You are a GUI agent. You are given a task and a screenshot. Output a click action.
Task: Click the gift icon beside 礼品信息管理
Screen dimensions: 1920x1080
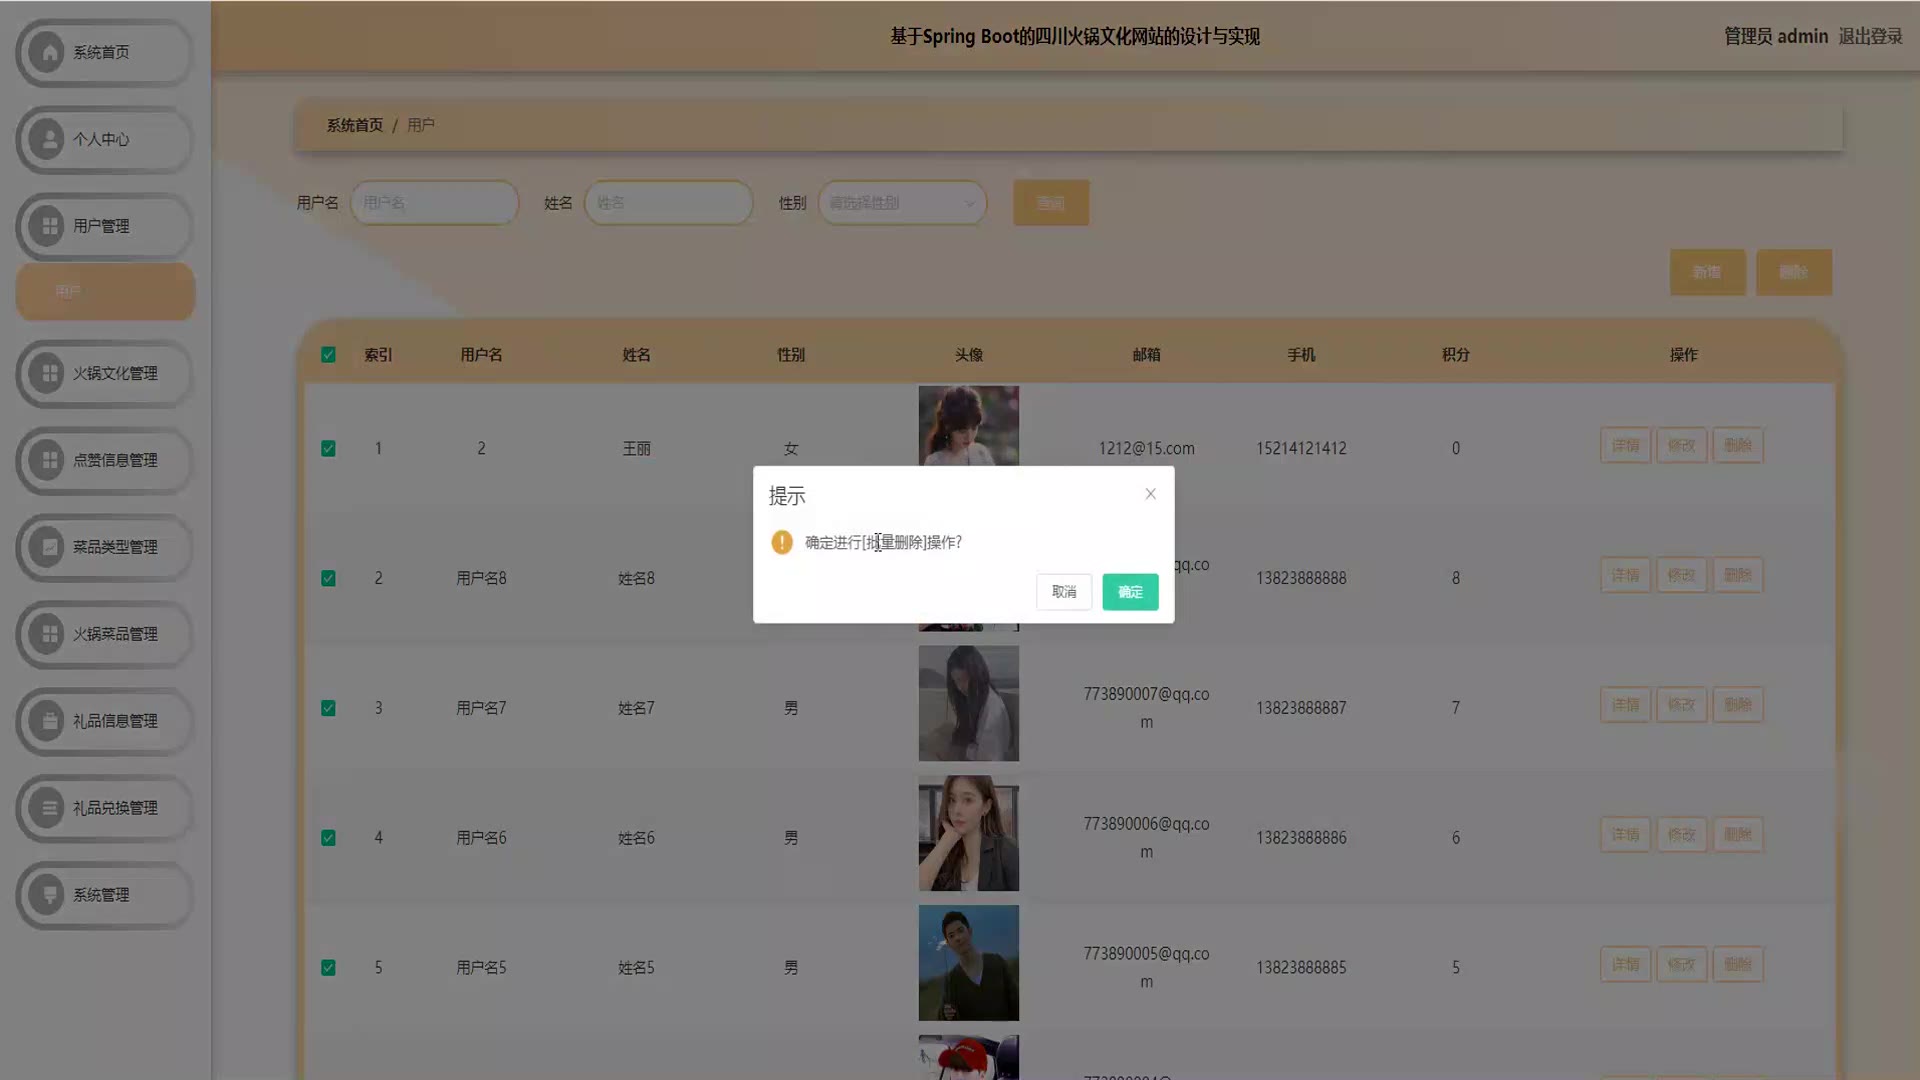pos(48,721)
